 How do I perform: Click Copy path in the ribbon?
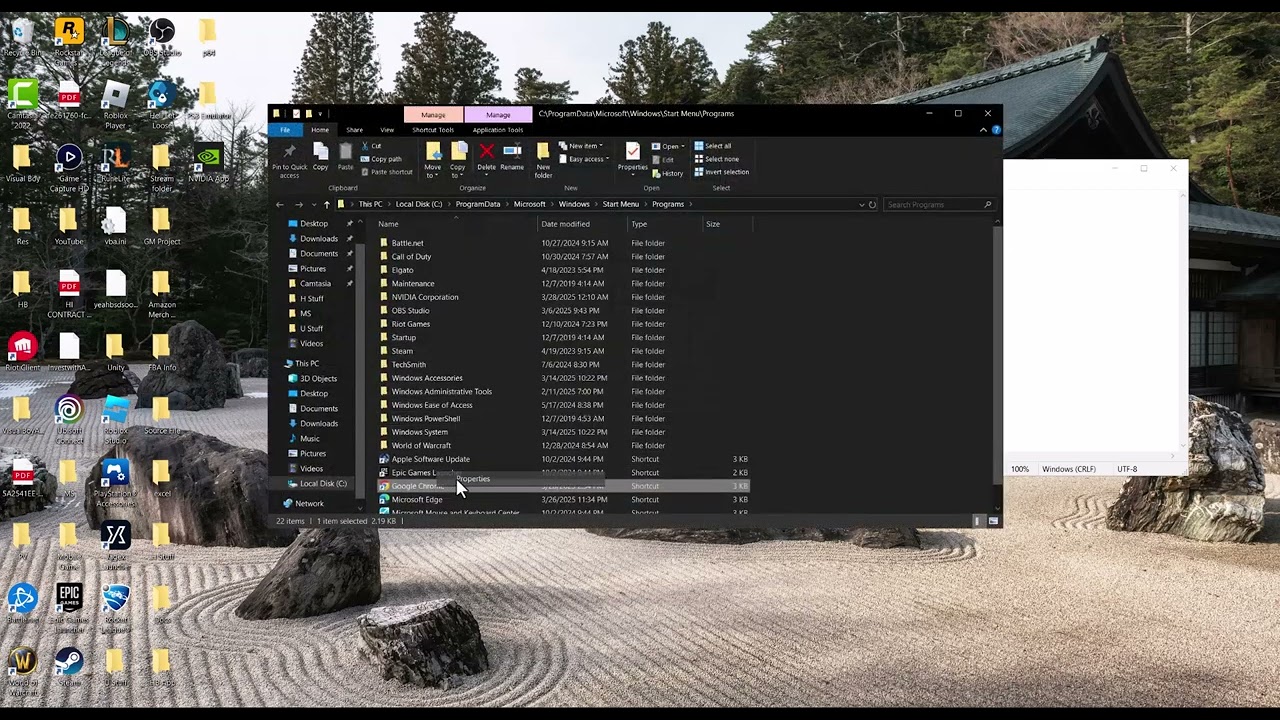coord(381,159)
